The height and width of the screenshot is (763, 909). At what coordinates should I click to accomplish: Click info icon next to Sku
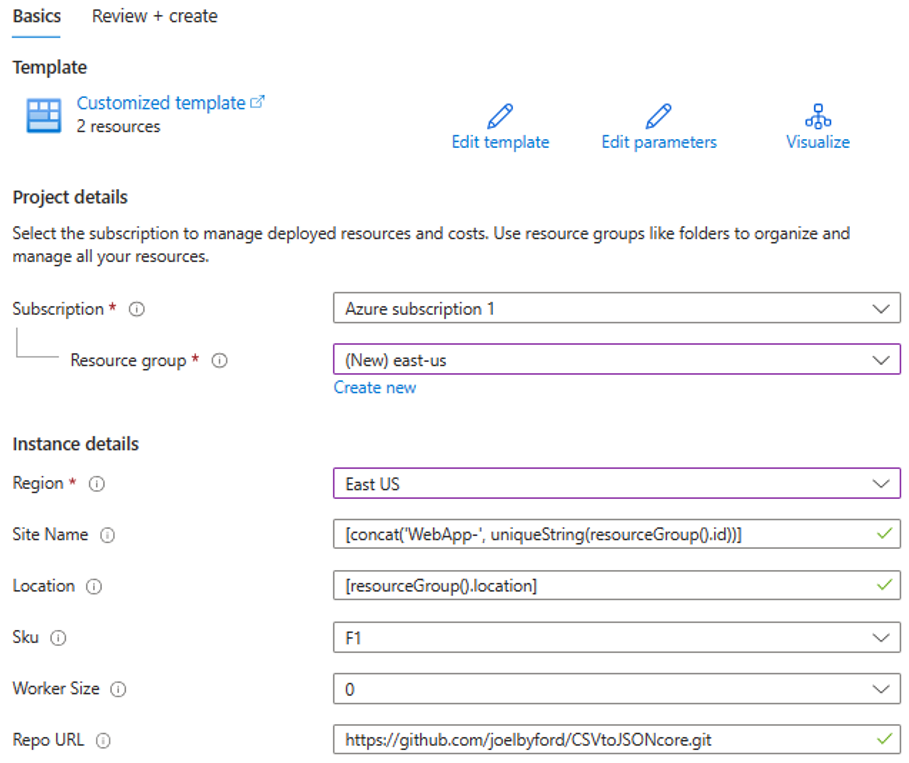[x=59, y=638]
